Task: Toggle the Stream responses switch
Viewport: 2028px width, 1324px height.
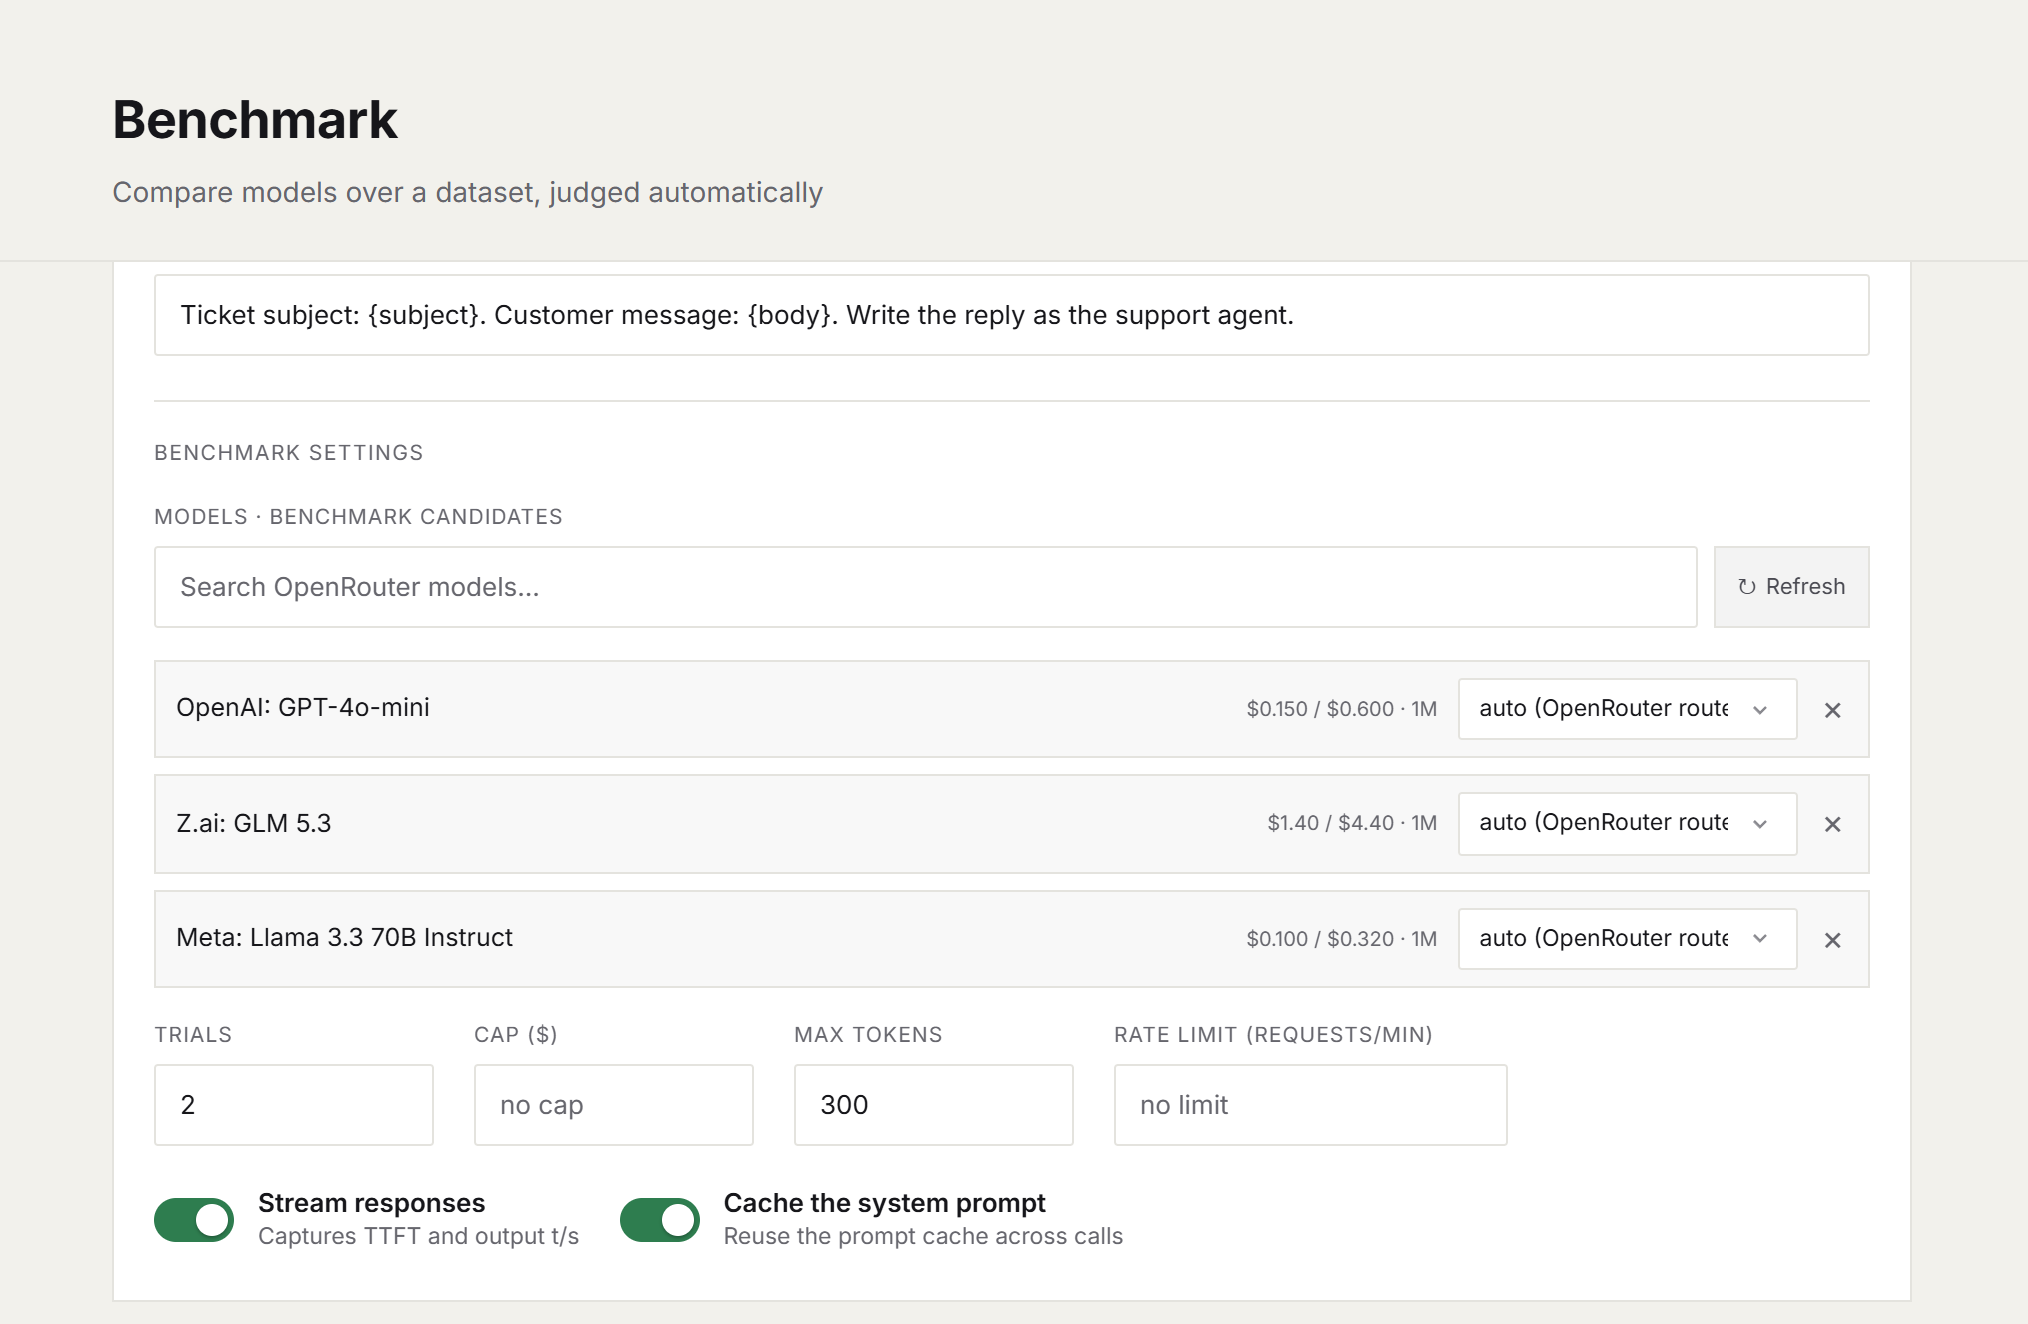Action: (194, 1219)
